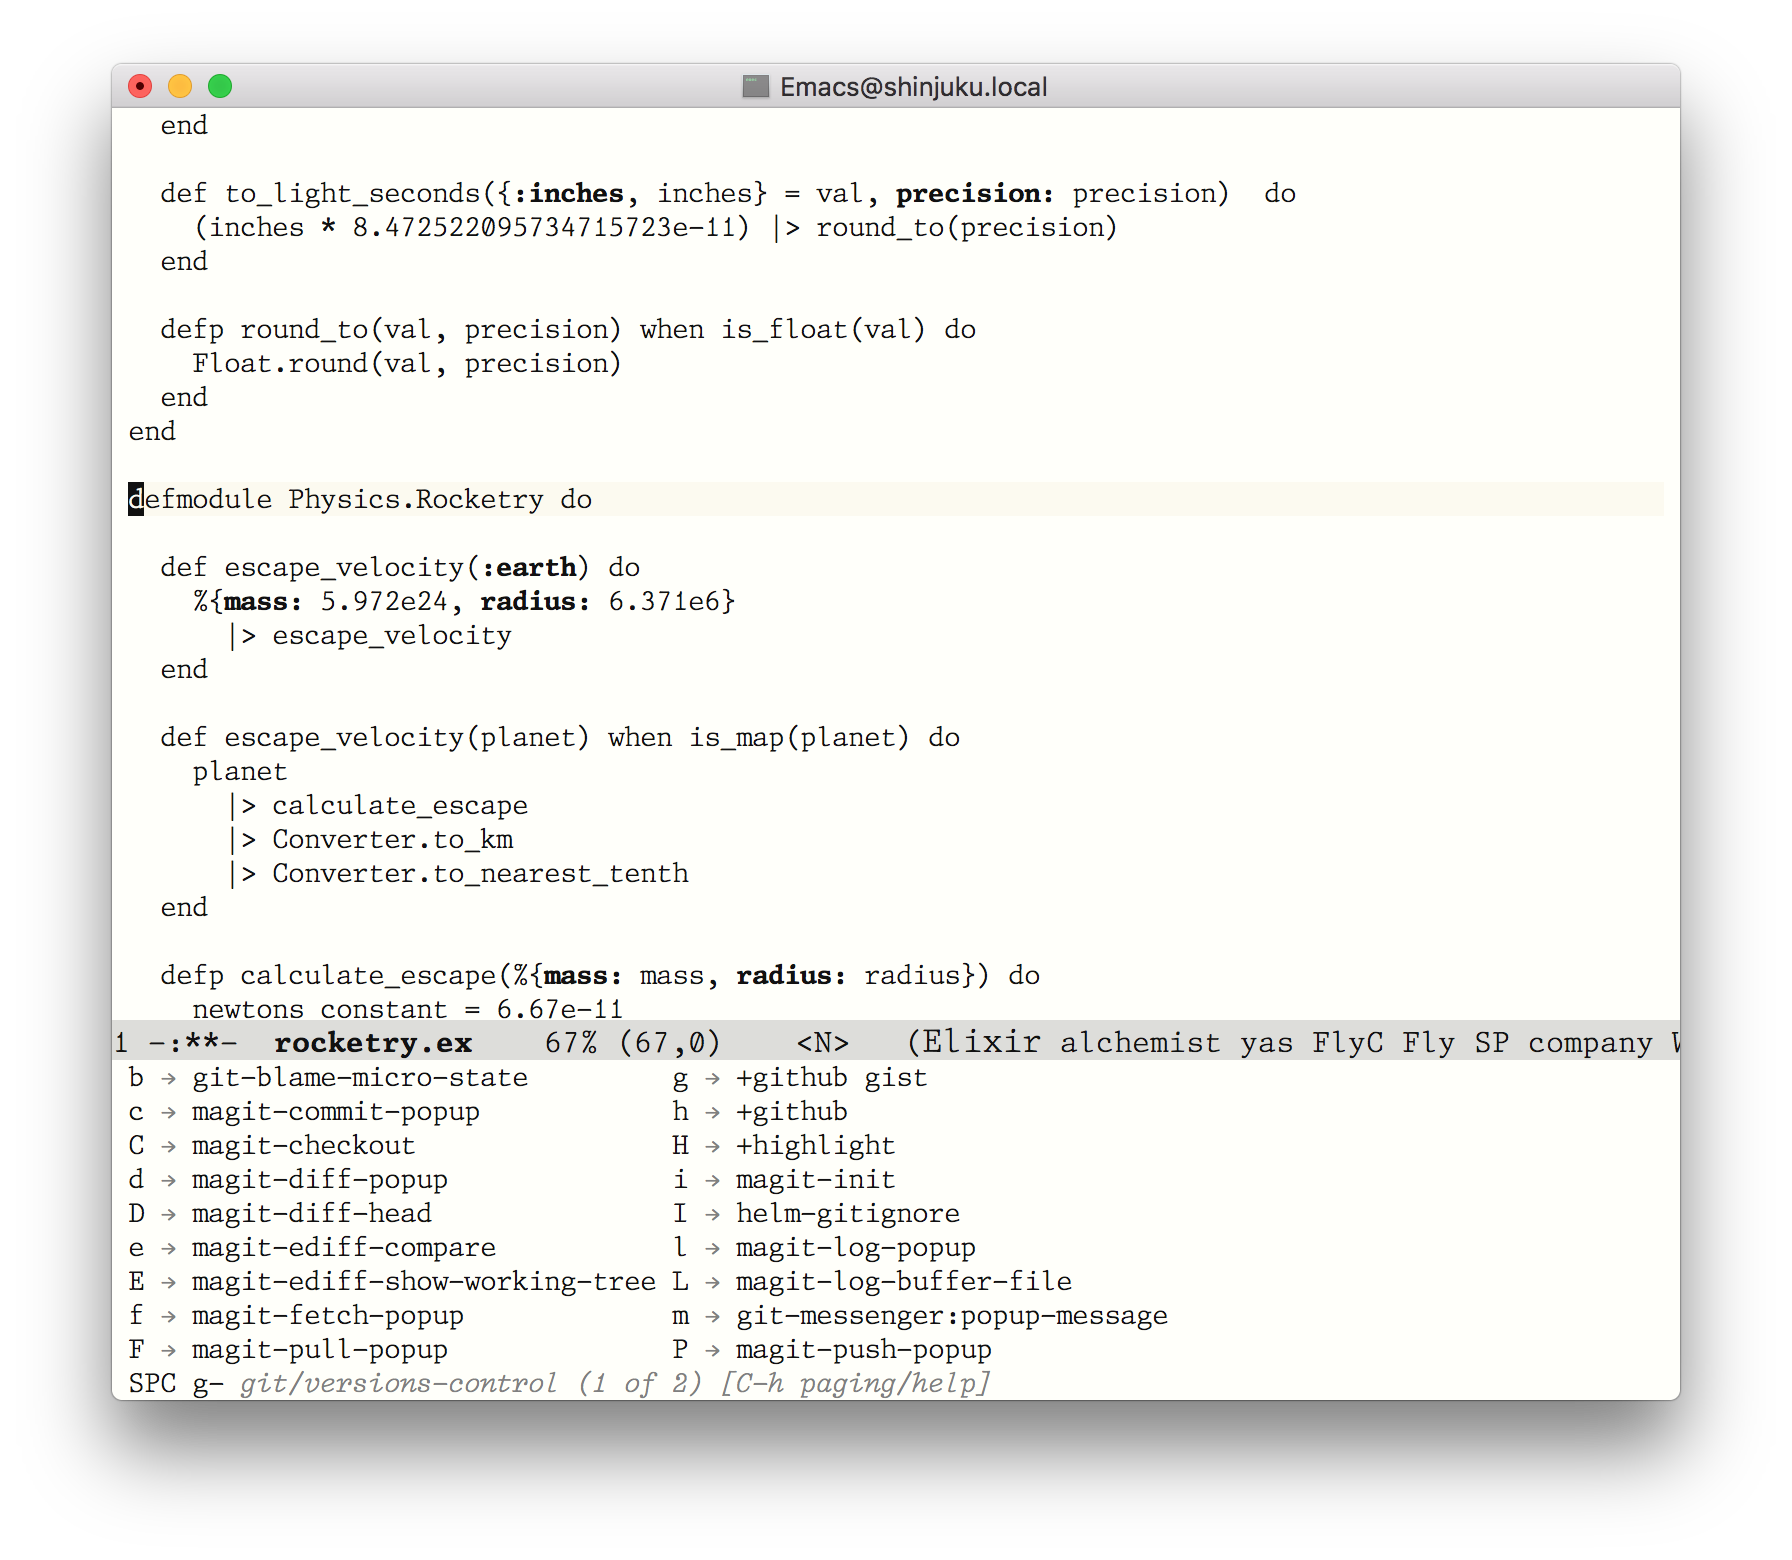1792x1560 pixels.
Task: Click the Converter.to_km pipeline line
Action: (371, 839)
